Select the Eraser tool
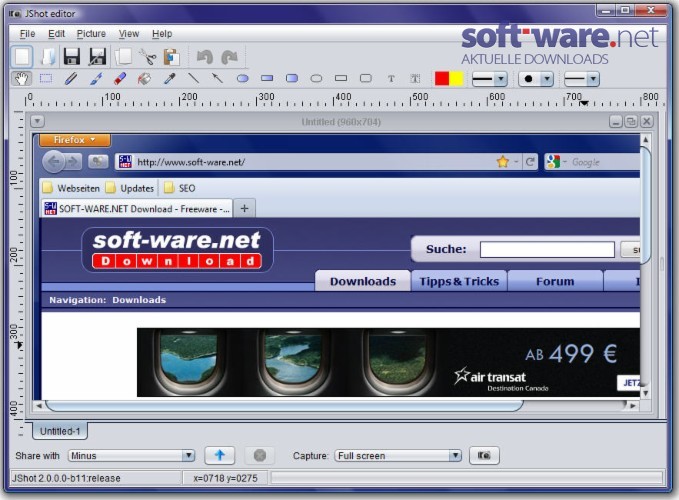Viewport: 679px width, 500px height. [x=120, y=78]
